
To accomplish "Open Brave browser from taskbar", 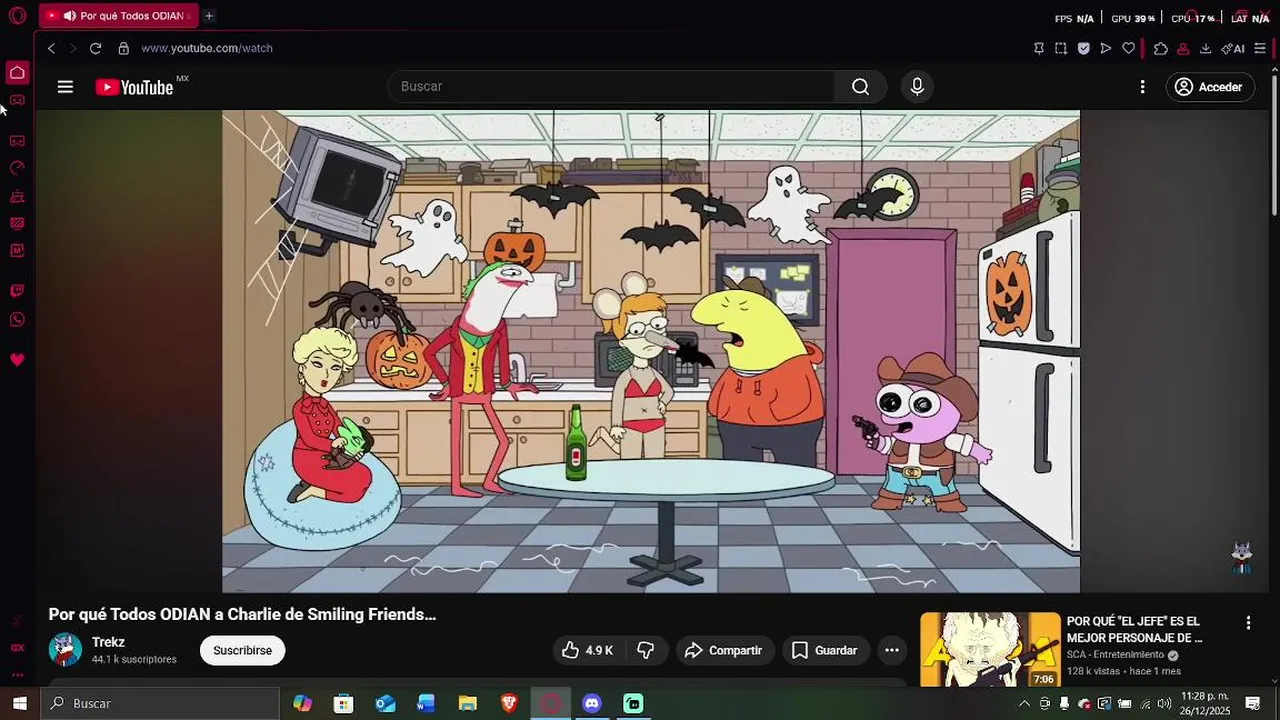I will pyautogui.click(x=509, y=704).
